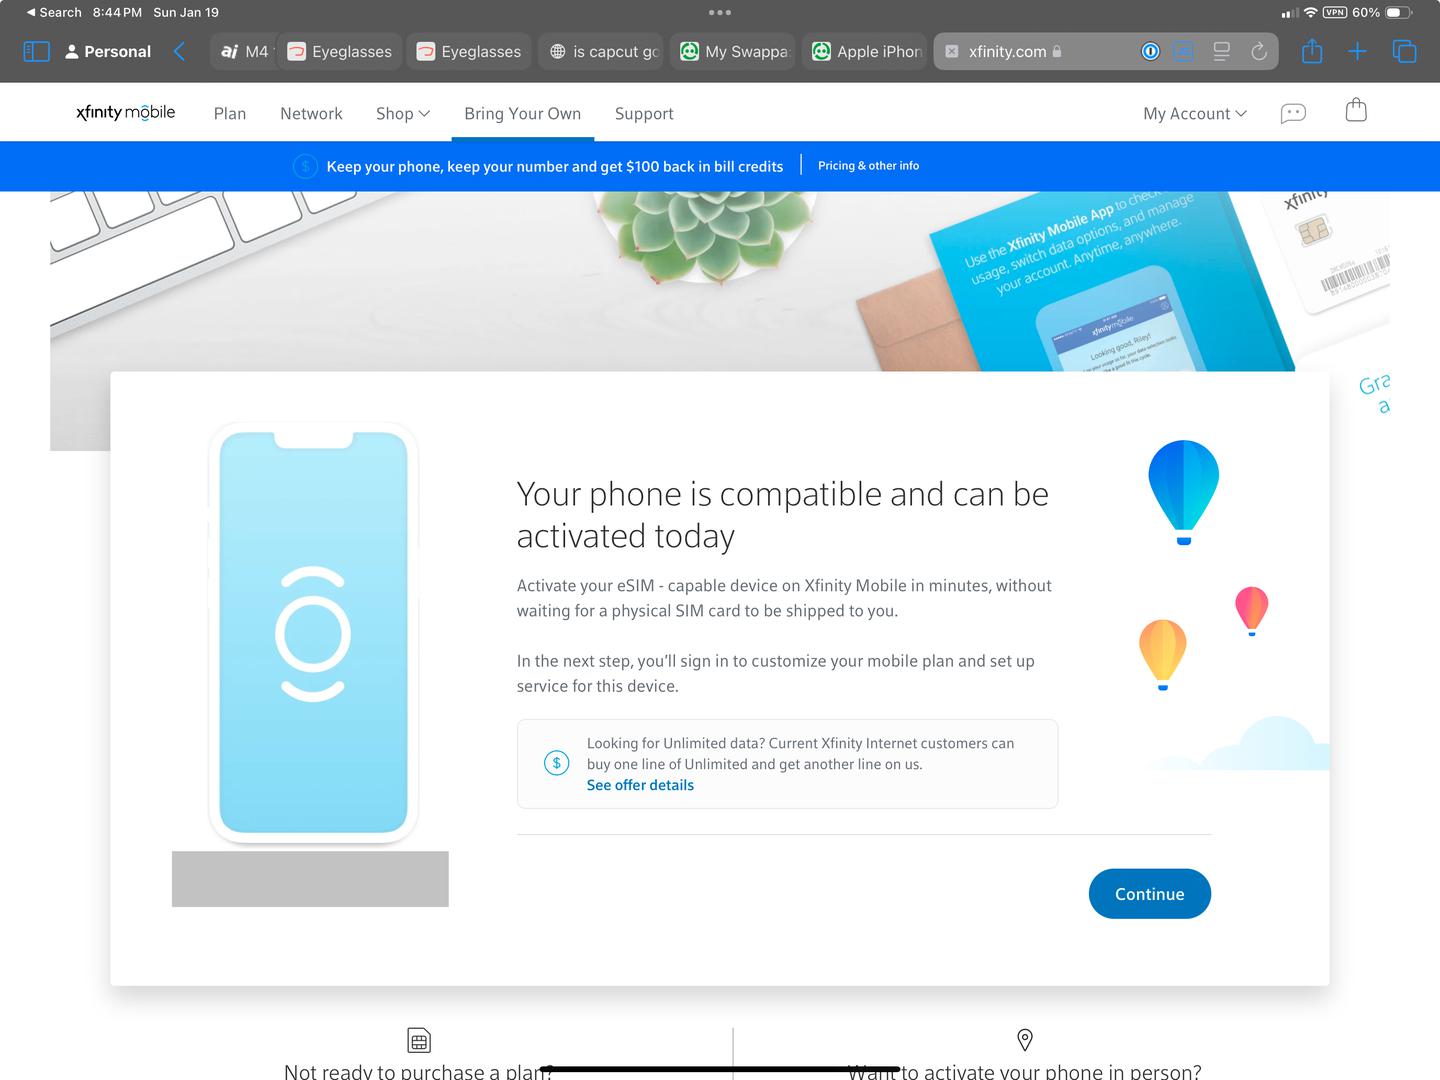Expand the Shop dropdown menu
Image resolution: width=1440 pixels, height=1080 pixels.
[x=403, y=113]
